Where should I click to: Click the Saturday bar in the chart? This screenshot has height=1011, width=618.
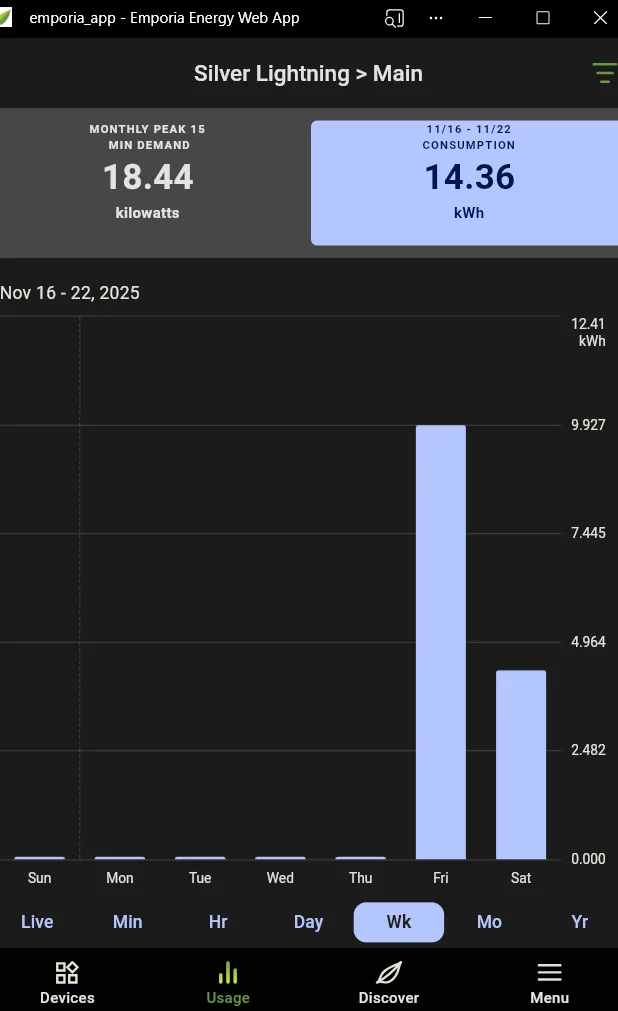click(521, 764)
